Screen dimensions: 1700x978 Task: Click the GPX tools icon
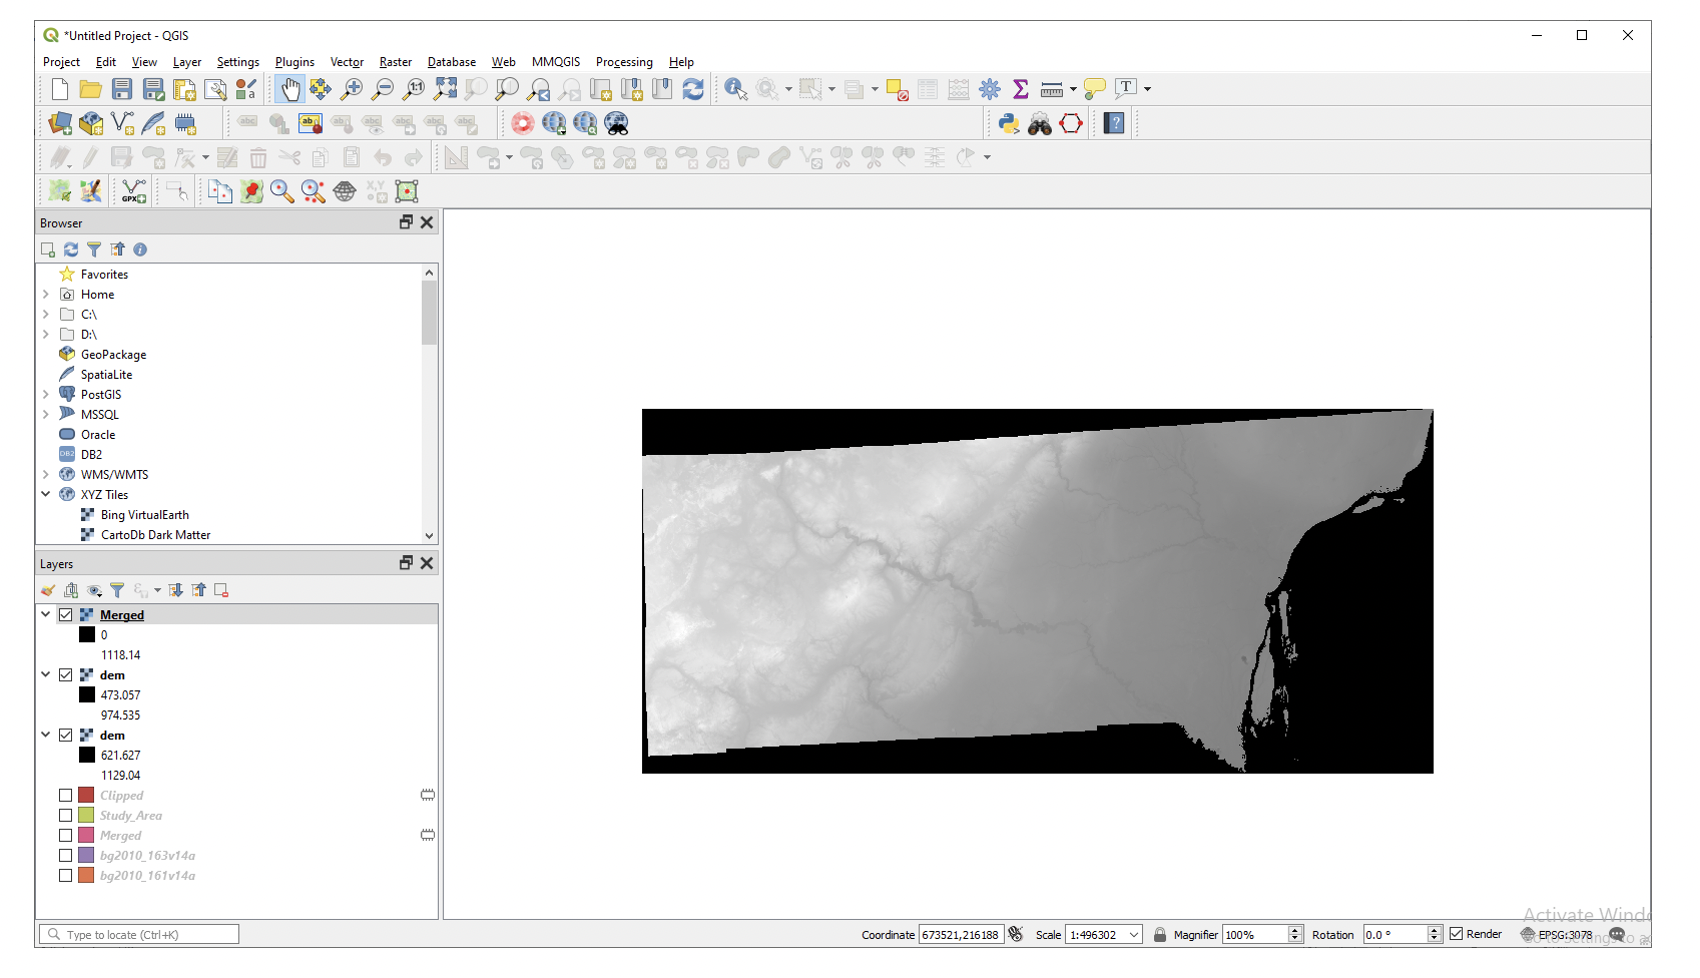[133, 191]
